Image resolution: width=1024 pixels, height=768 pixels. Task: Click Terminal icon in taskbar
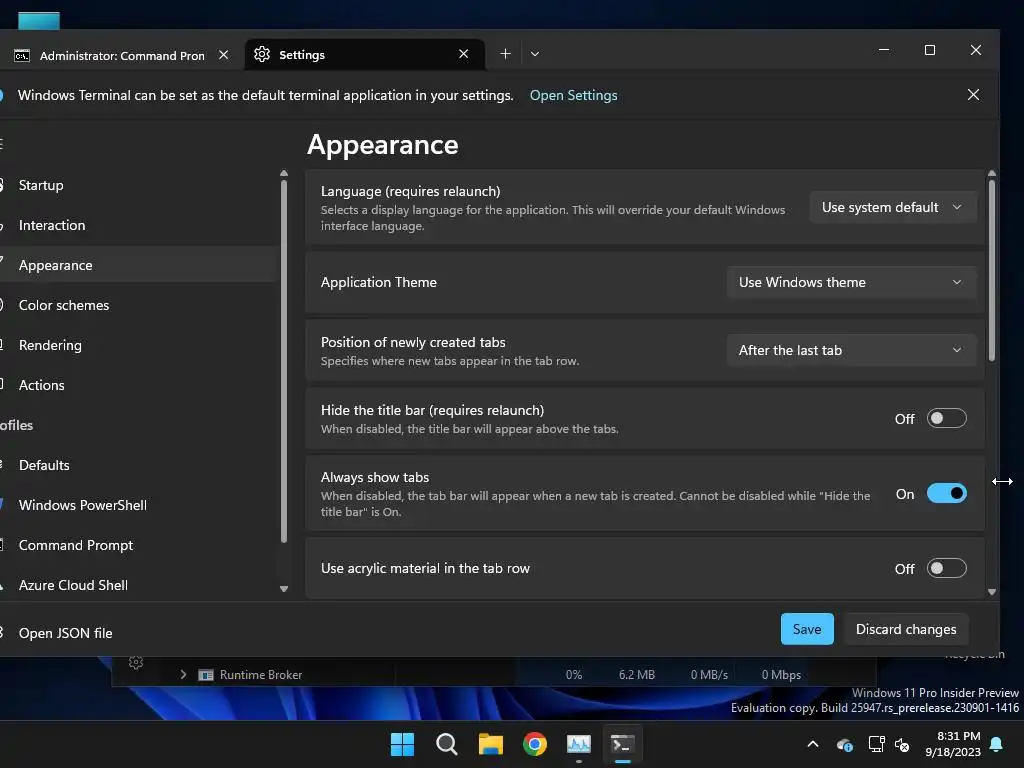click(x=622, y=744)
